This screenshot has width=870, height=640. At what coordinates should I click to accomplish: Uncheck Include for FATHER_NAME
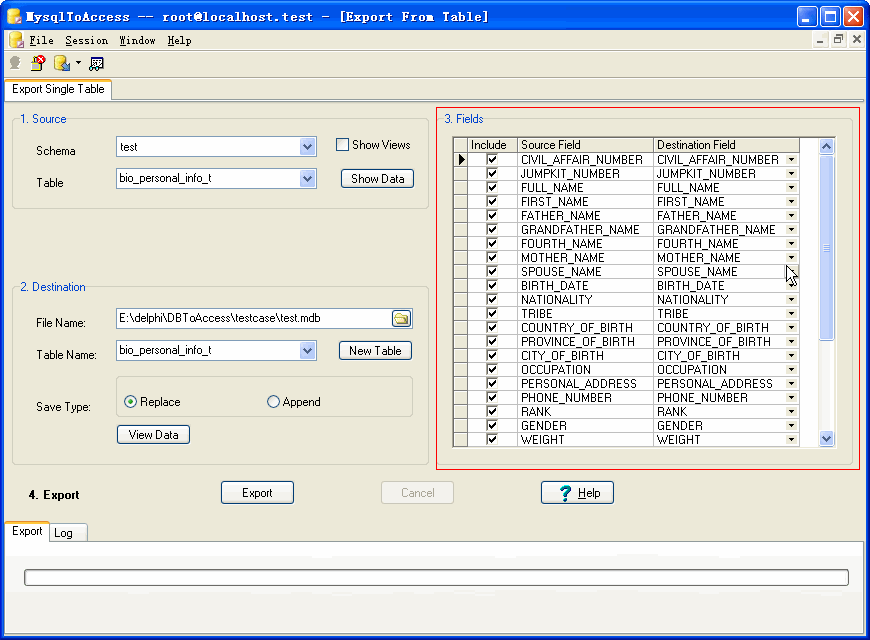coord(492,215)
